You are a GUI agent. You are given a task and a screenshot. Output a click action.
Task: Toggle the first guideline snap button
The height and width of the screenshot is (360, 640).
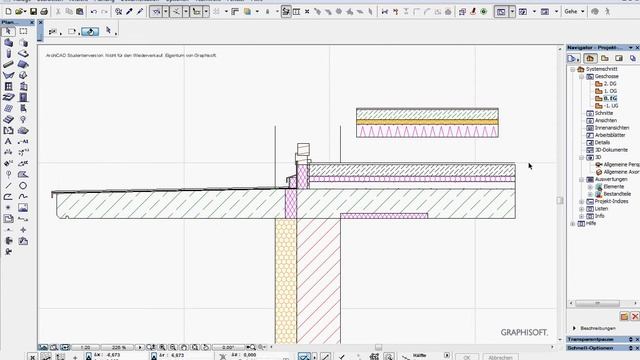coord(156,12)
